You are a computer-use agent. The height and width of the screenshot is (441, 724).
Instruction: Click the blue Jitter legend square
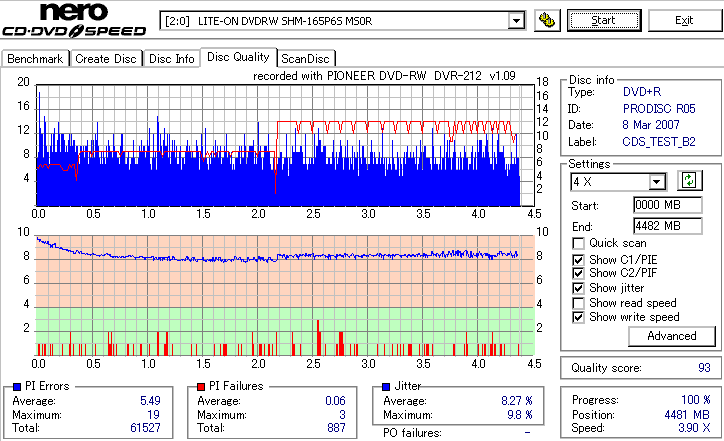tap(386, 387)
